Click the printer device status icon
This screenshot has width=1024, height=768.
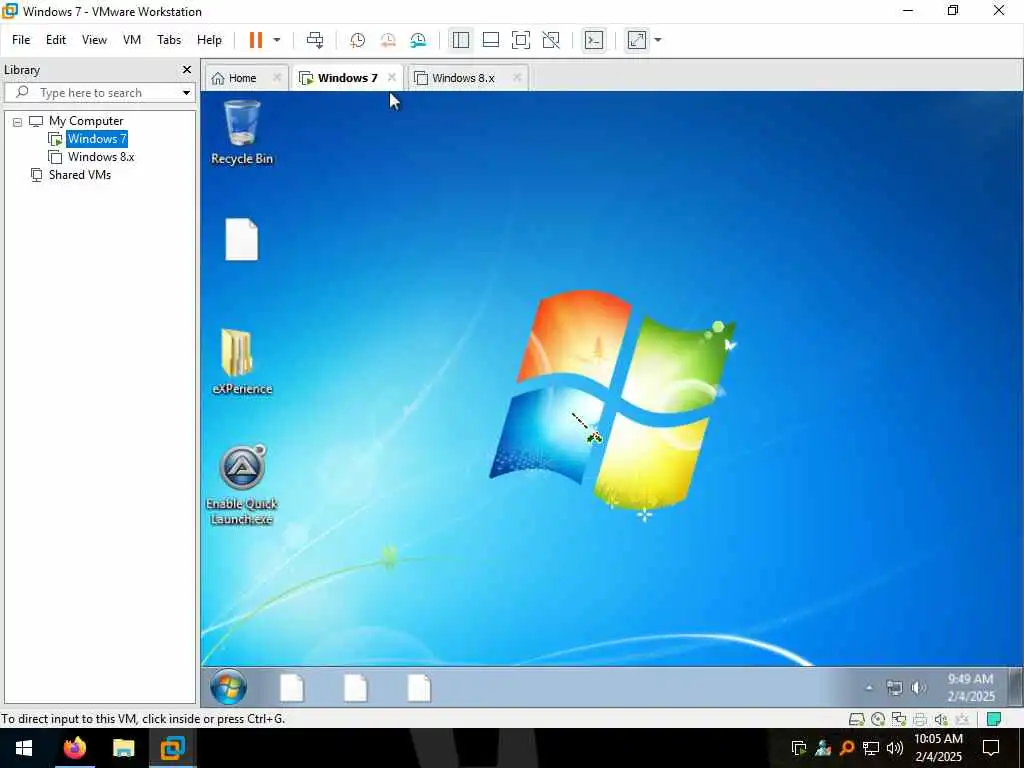pos(920,719)
